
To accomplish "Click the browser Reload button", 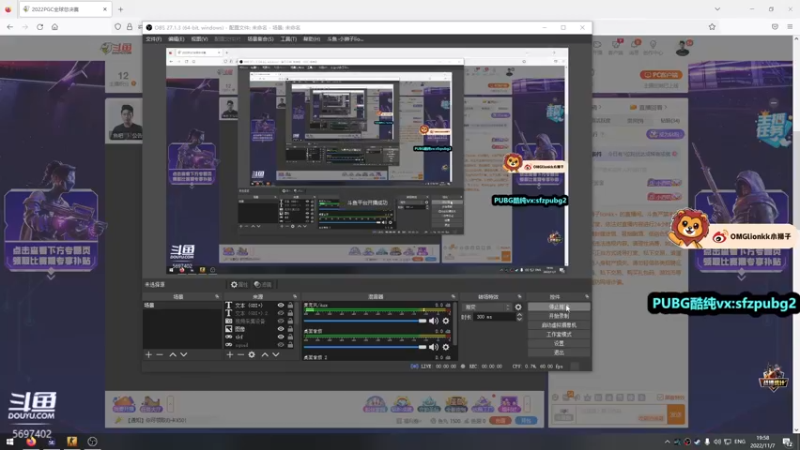I will pos(40,27).
